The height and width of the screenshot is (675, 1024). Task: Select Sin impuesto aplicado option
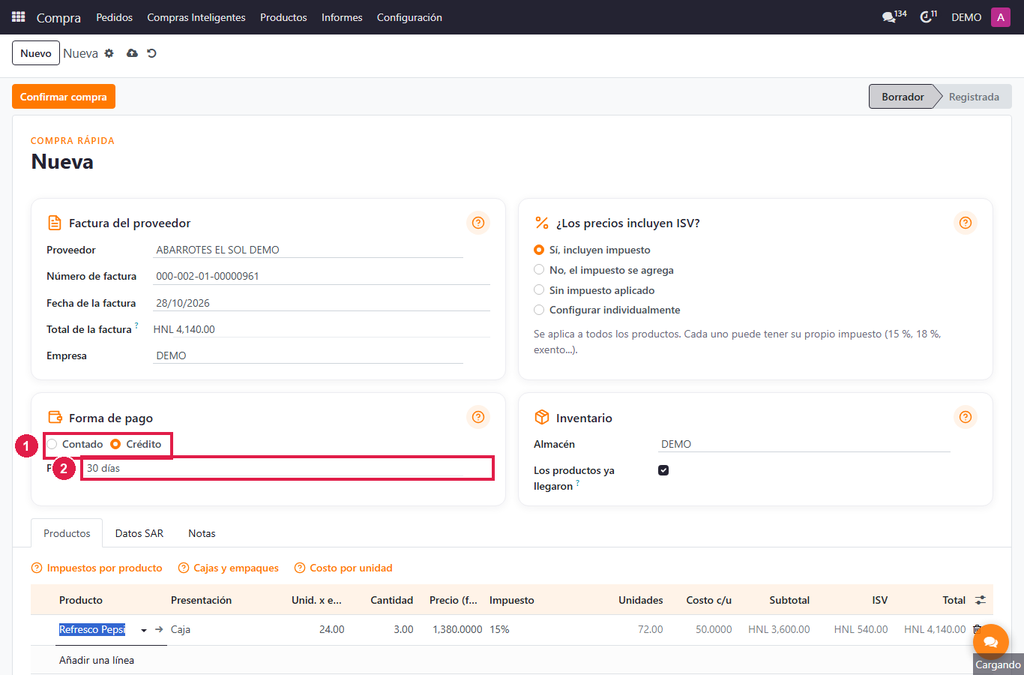[539, 290]
